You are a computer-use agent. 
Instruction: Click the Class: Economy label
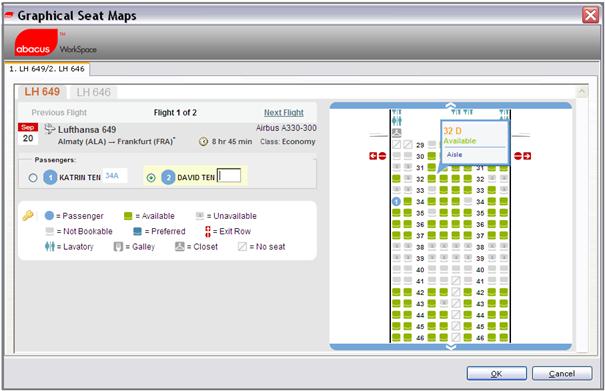pos(287,142)
